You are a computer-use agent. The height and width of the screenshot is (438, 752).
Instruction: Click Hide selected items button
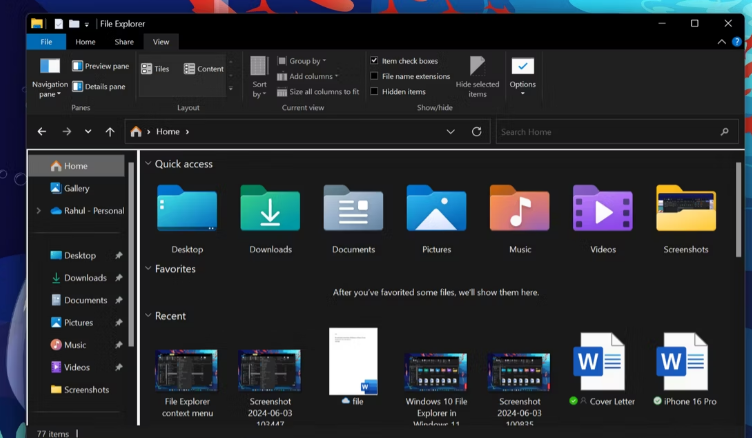(x=477, y=77)
